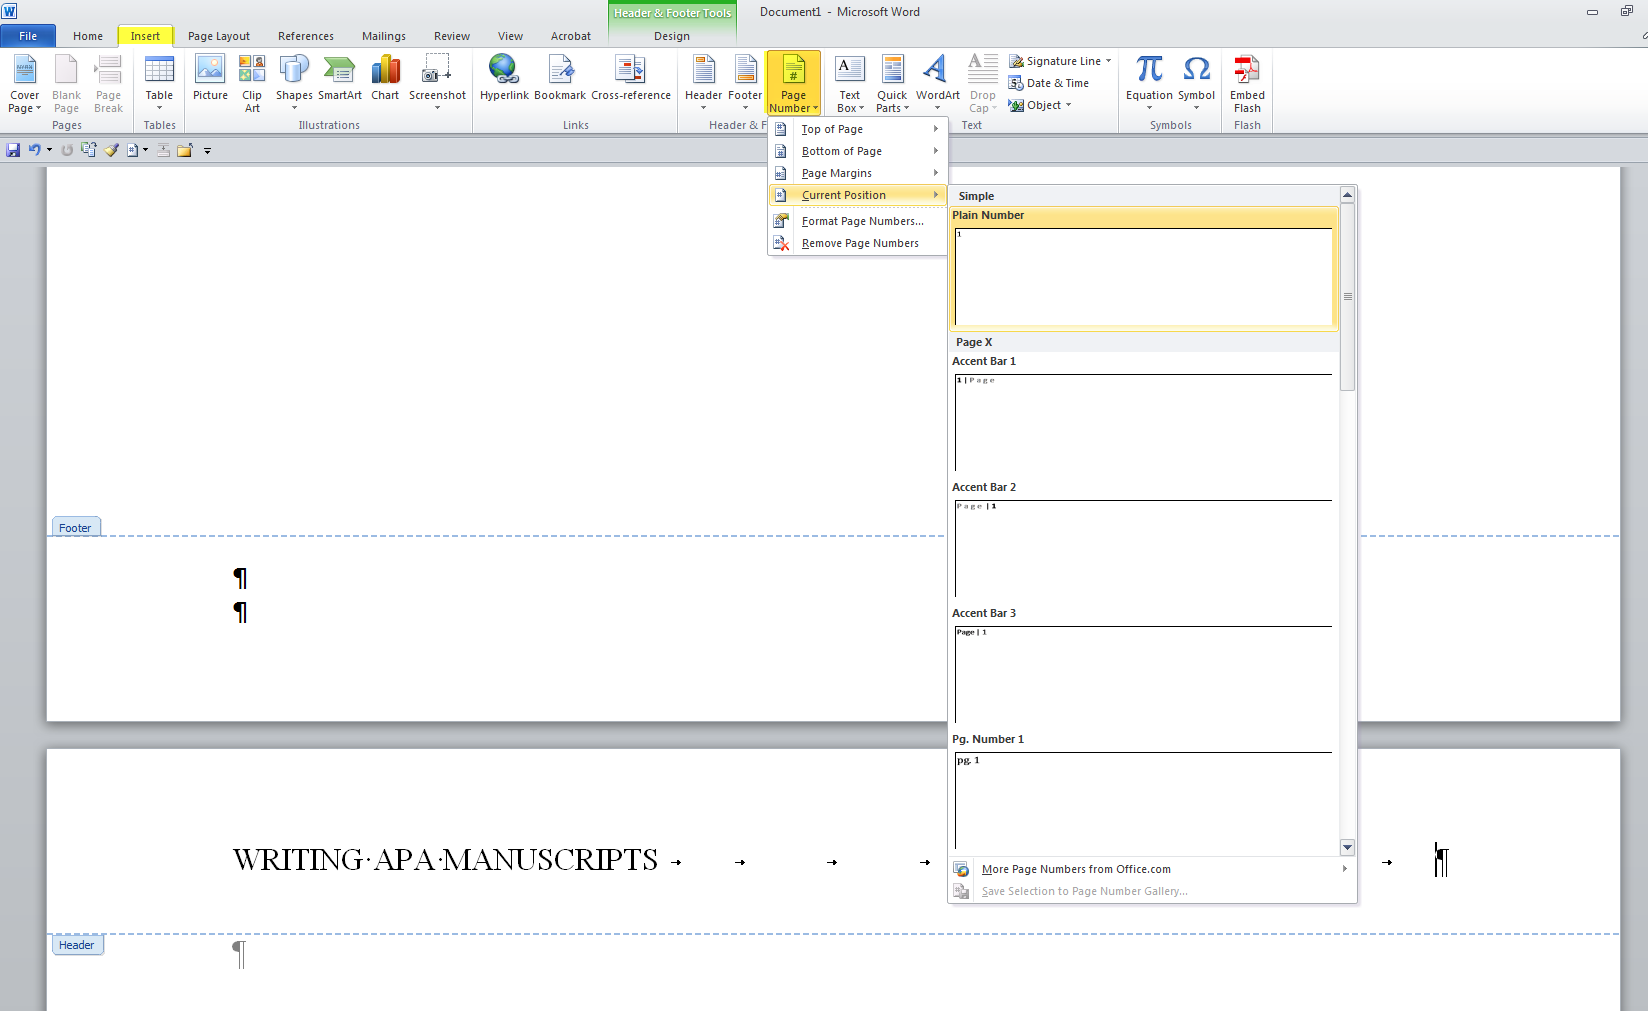Screen dimensions: 1648x1011
Task: Open Format Page Numbers dialog
Action: pyautogui.click(x=857, y=221)
